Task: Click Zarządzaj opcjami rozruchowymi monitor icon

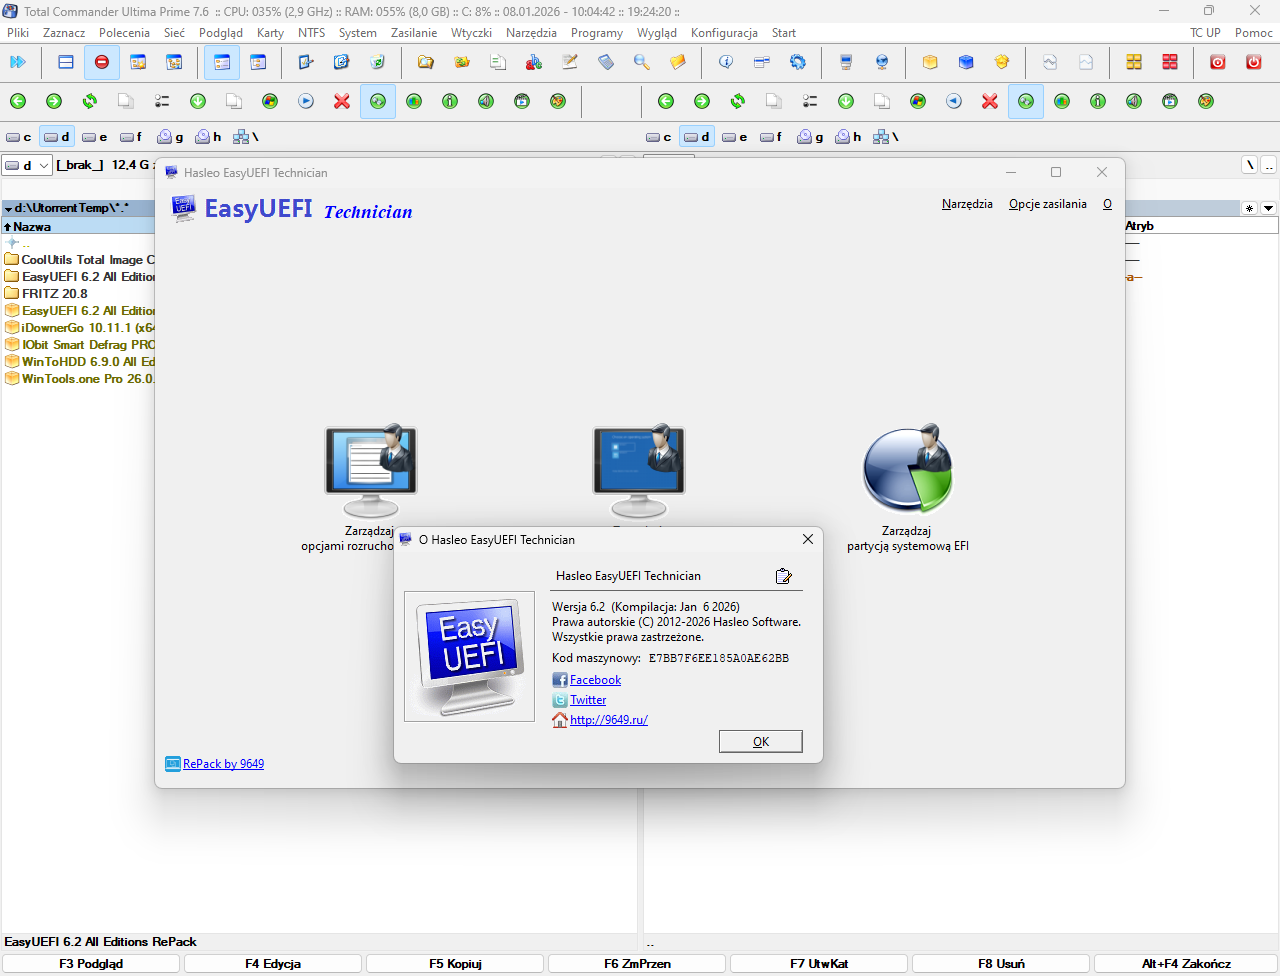Action: (371, 469)
